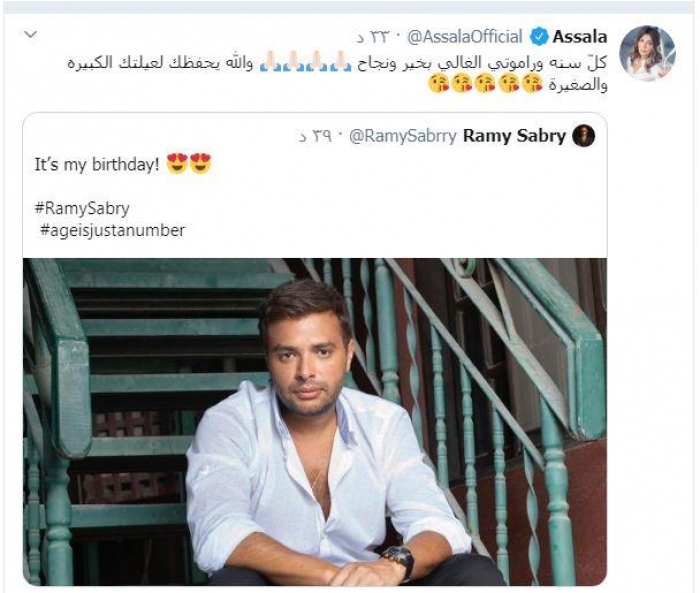700x593 pixels.
Task: Expand the tweet options chevron
Action: (x=30, y=36)
